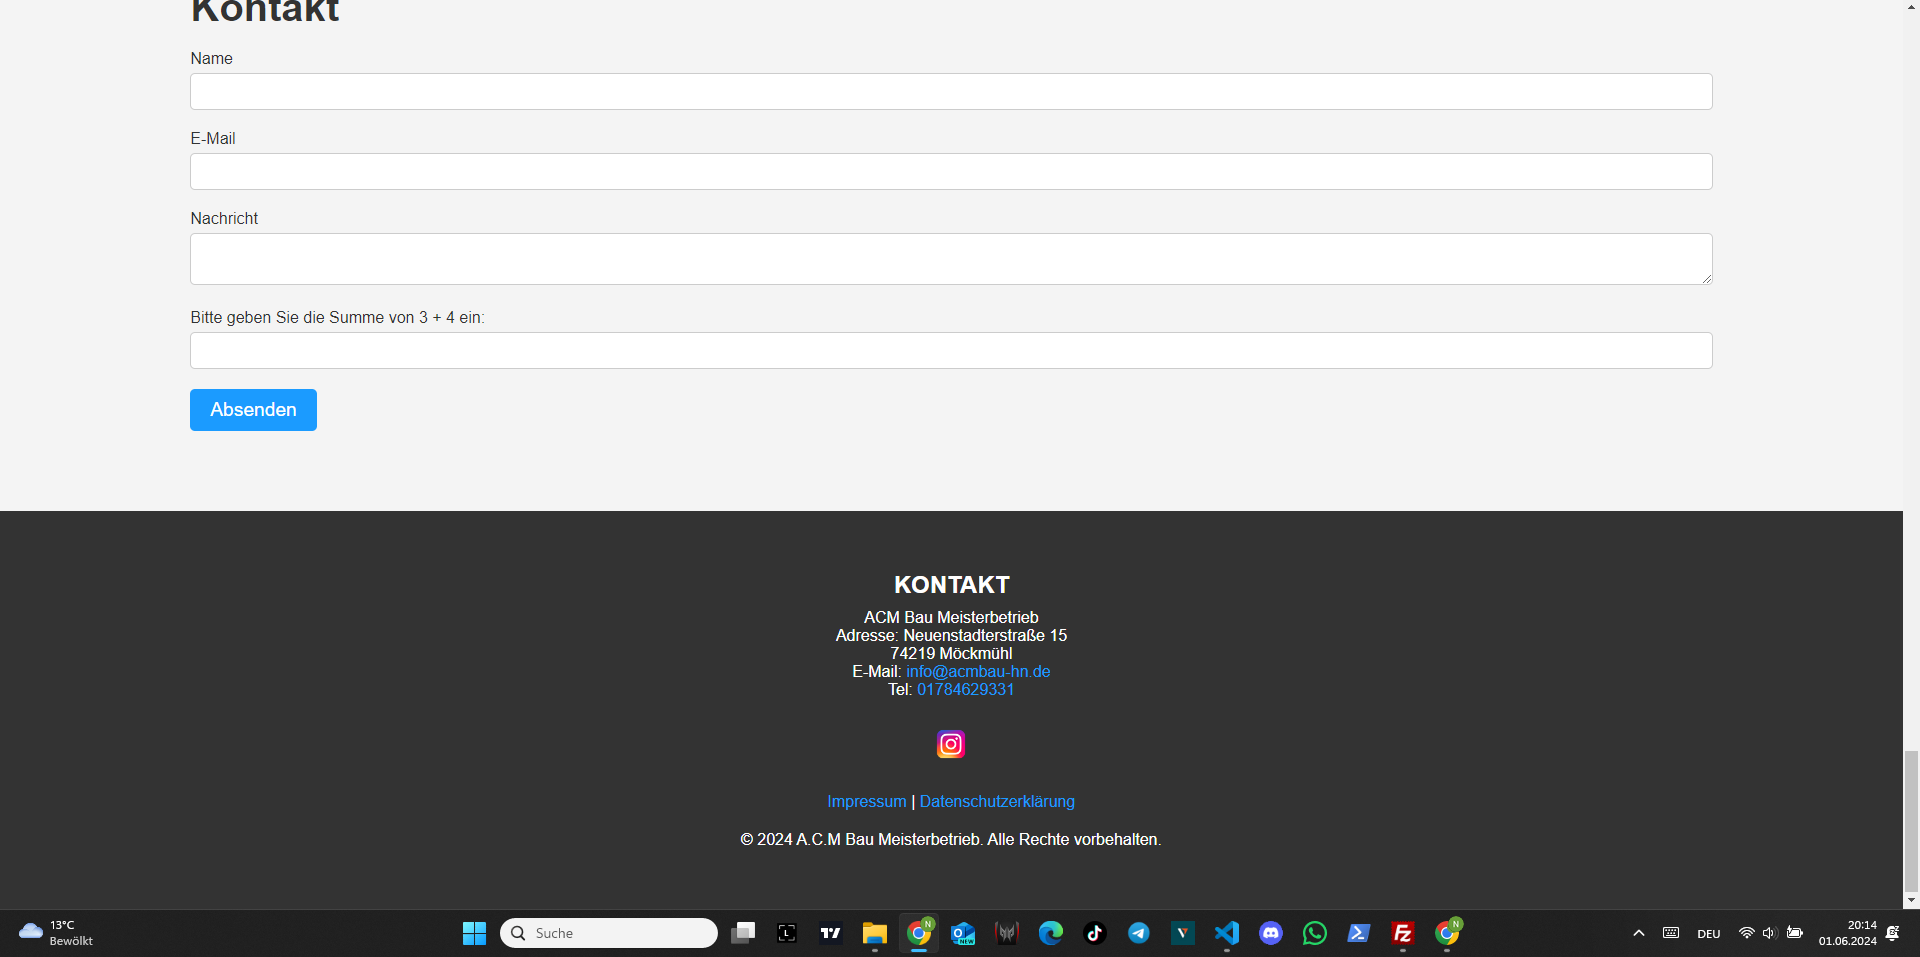Image resolution: width=1920 pixels, height=957 pixels.
Task: Open Microsoft Edge from the taskbar
Action: click(1050, 933)
